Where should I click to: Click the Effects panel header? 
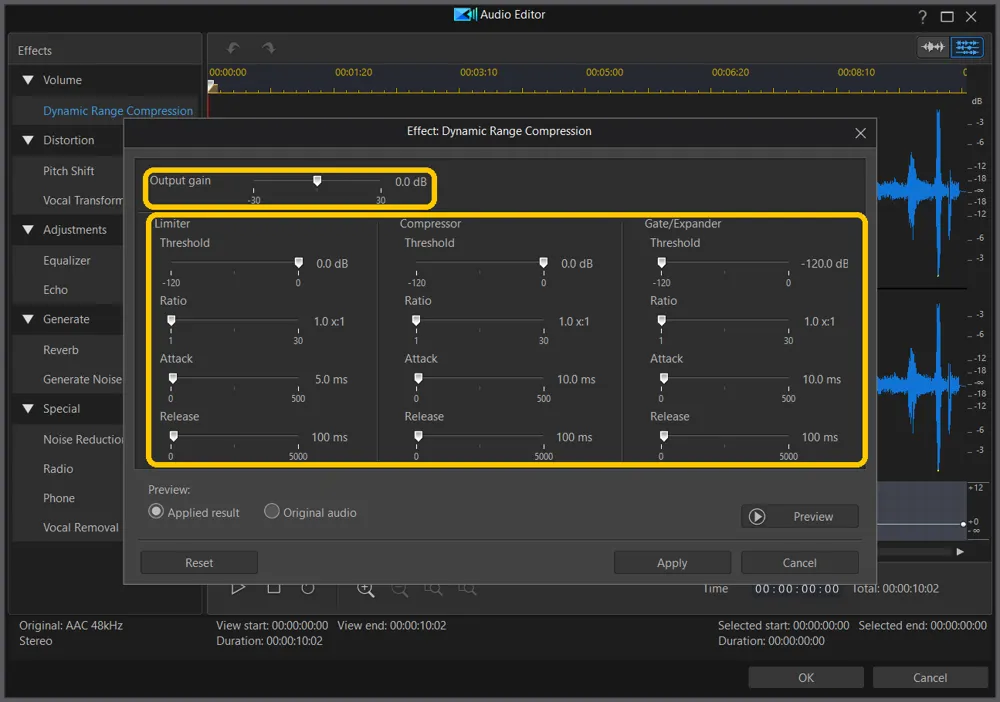pos(105,50)
